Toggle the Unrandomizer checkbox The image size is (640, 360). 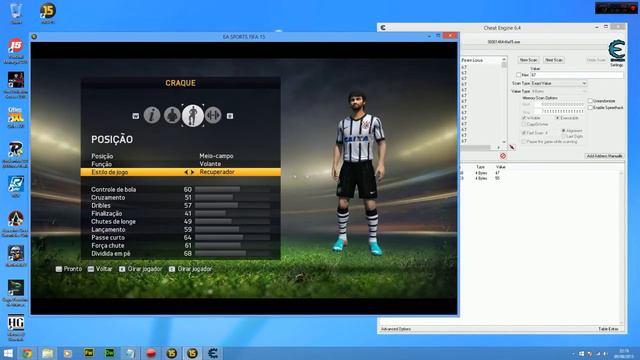pos(590,101)
